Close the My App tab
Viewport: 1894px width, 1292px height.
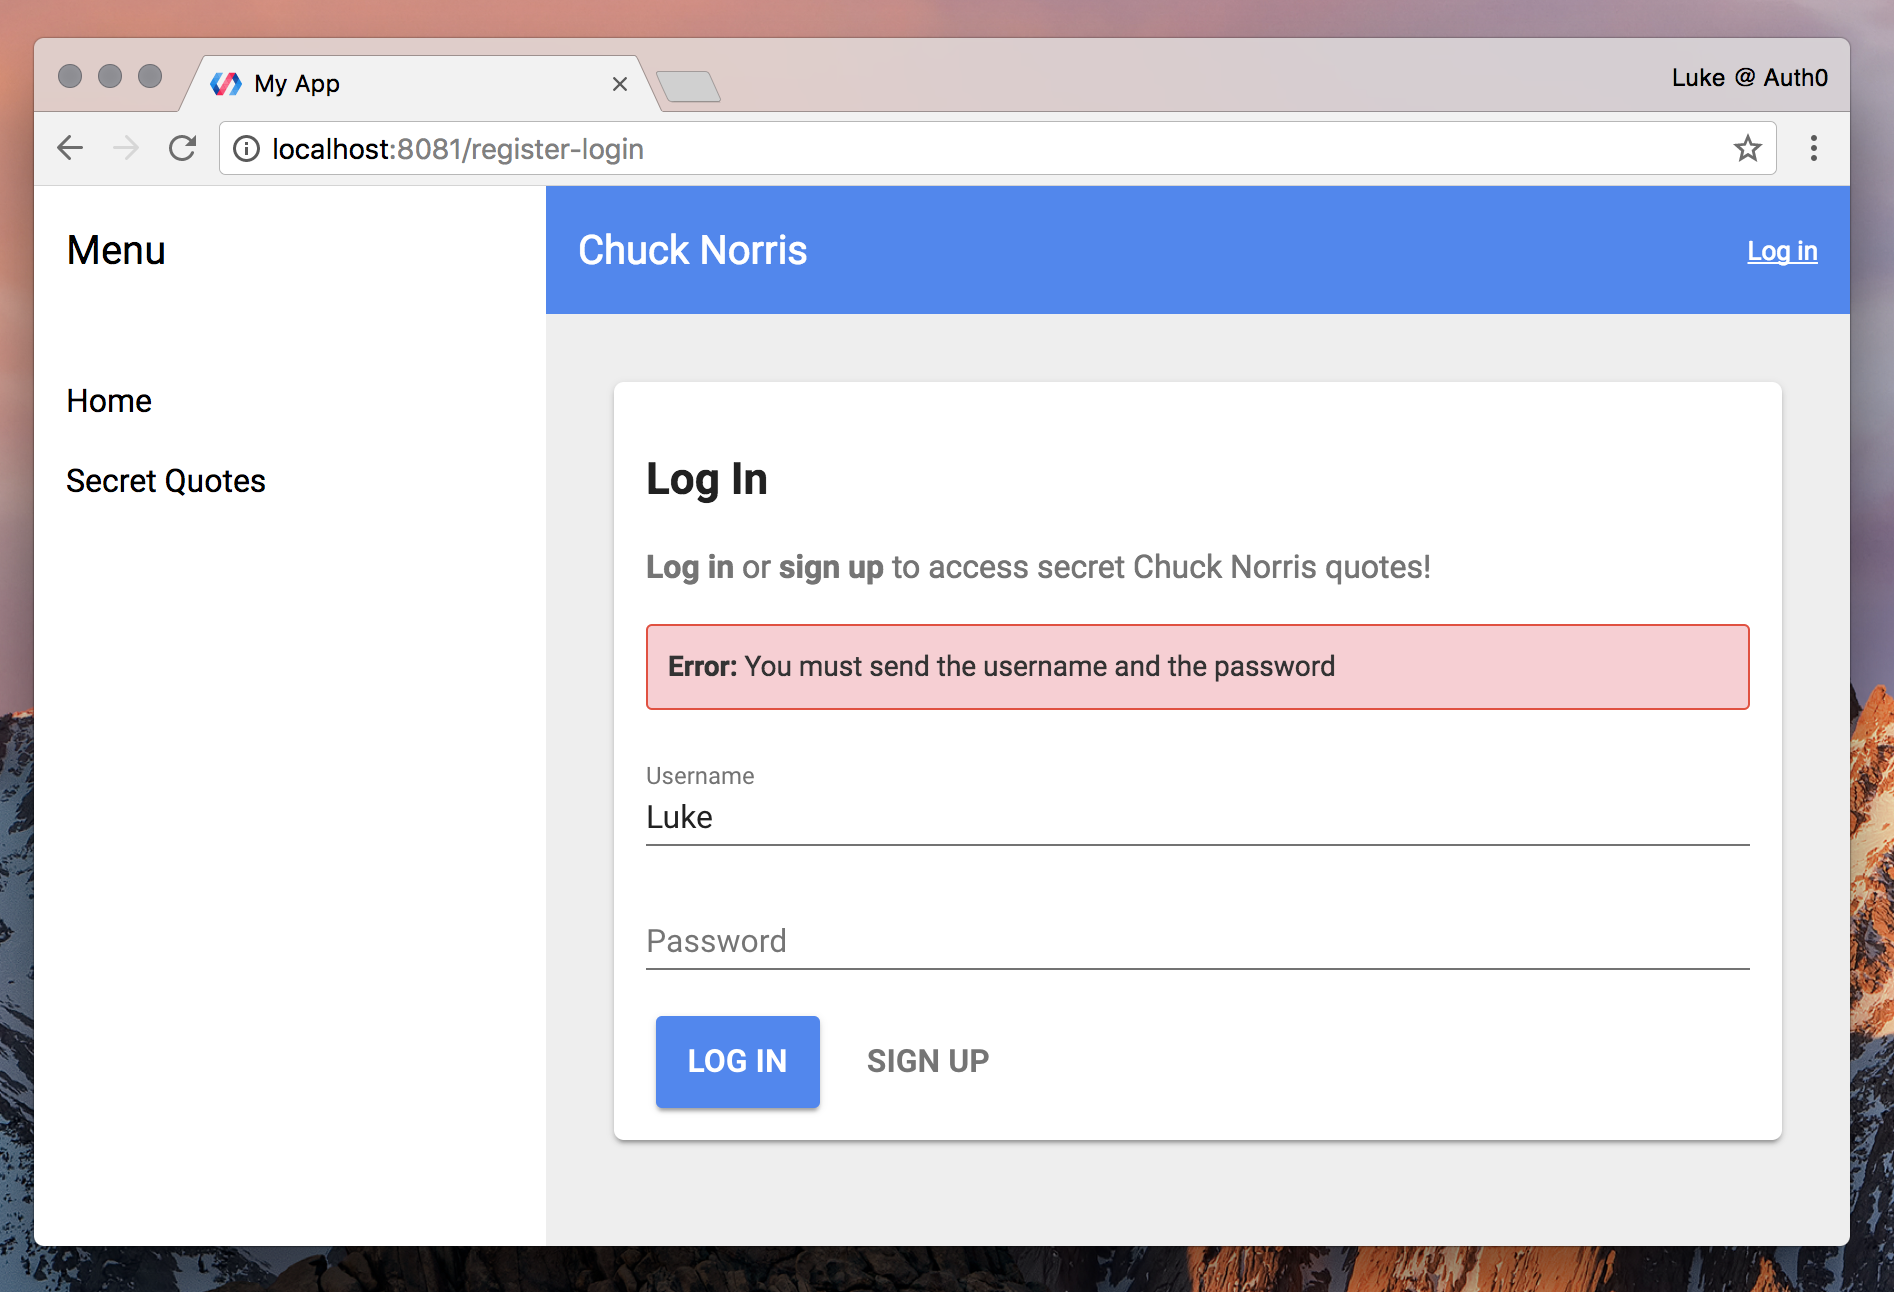(x=620, y=84)
